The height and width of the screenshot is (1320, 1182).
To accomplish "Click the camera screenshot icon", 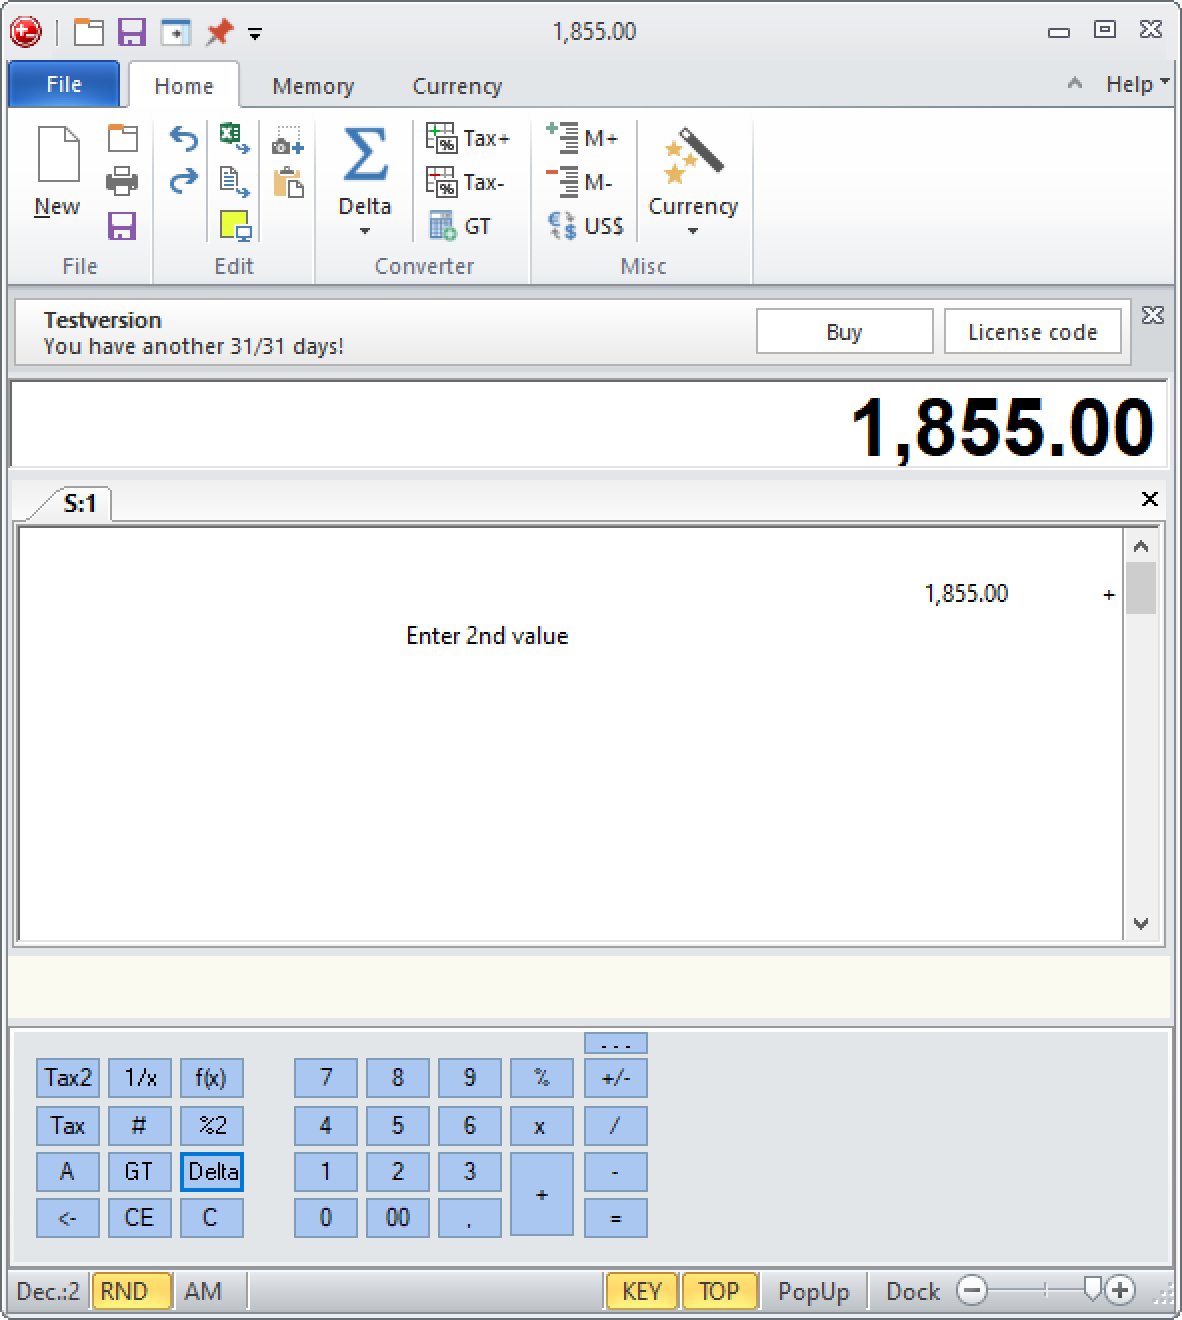I will pos(288,141).
